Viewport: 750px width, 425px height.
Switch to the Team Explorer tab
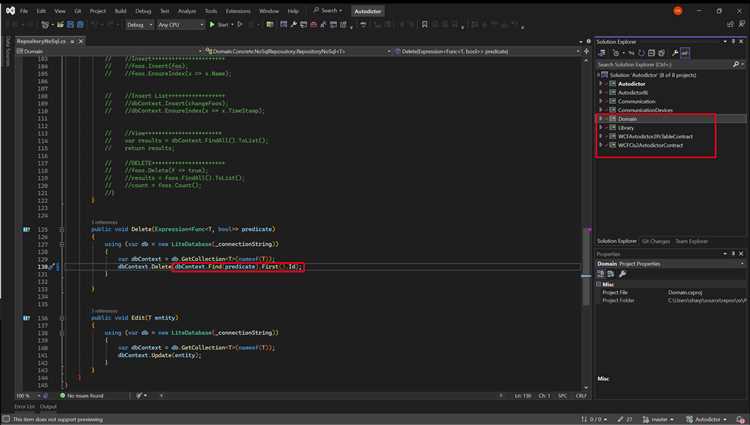691,241
